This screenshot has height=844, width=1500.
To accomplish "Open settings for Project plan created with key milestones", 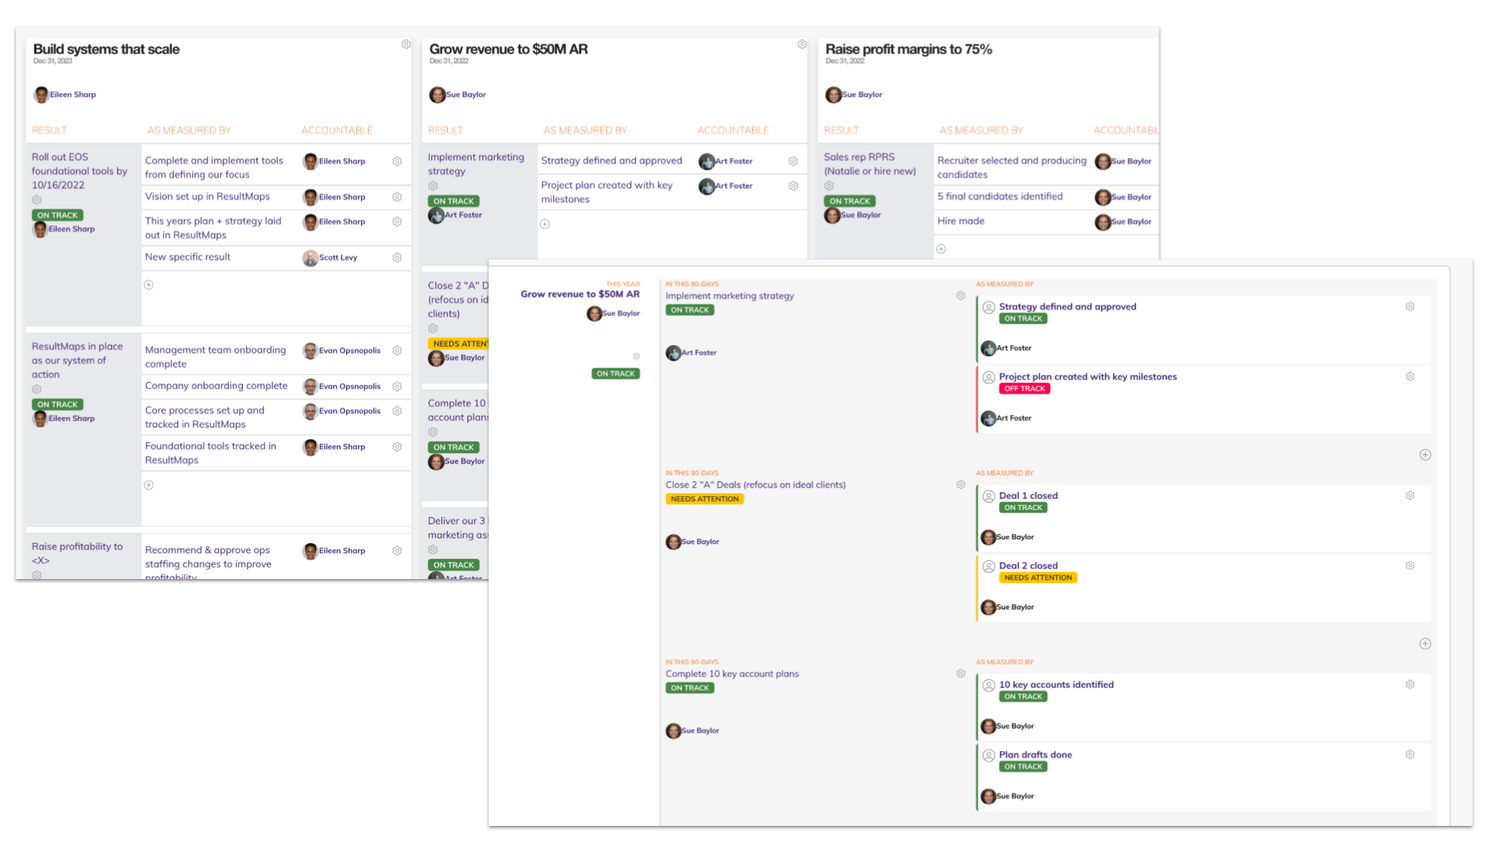I will tap(1410, 376).
